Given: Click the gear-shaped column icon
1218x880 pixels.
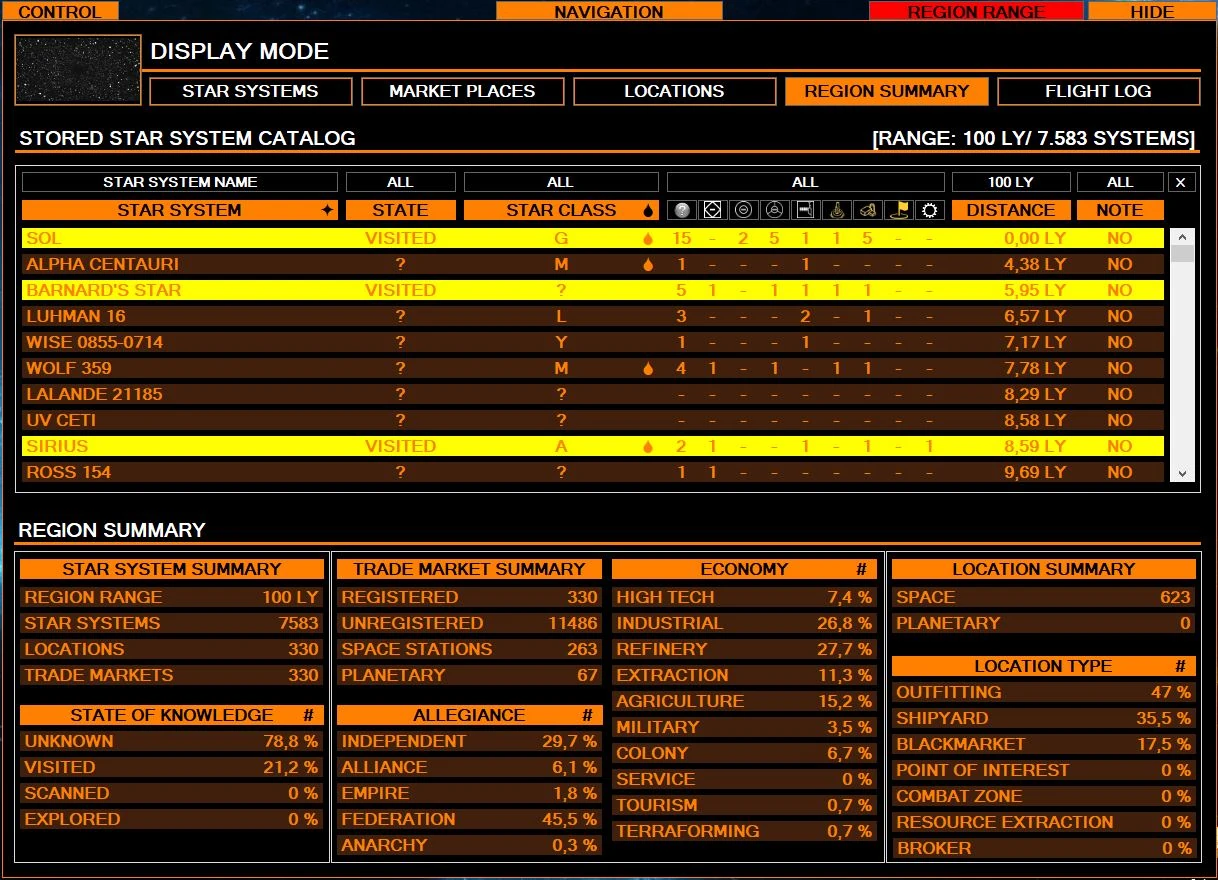Looking at the screenshot, I should (x=930, y=210).
